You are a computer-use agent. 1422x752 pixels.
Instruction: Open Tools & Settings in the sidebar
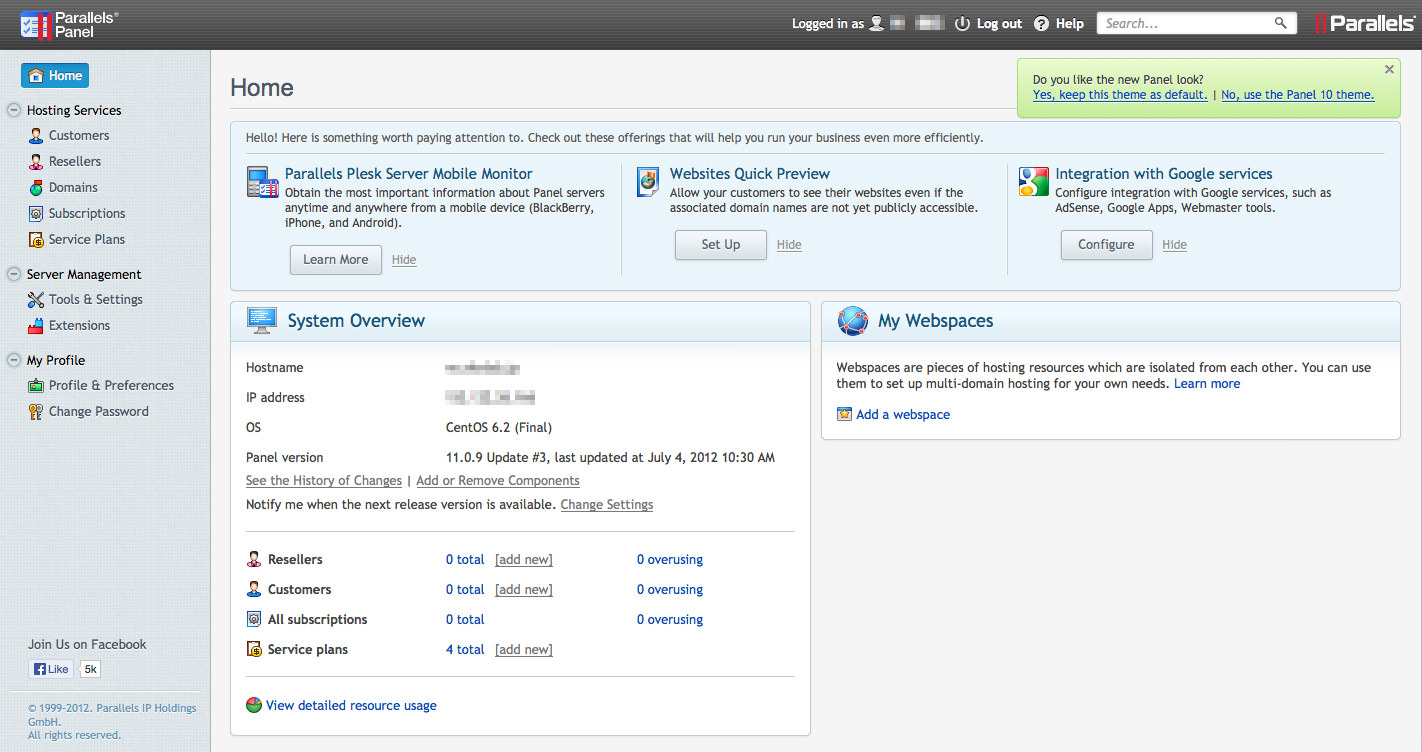tap(96, 300)
